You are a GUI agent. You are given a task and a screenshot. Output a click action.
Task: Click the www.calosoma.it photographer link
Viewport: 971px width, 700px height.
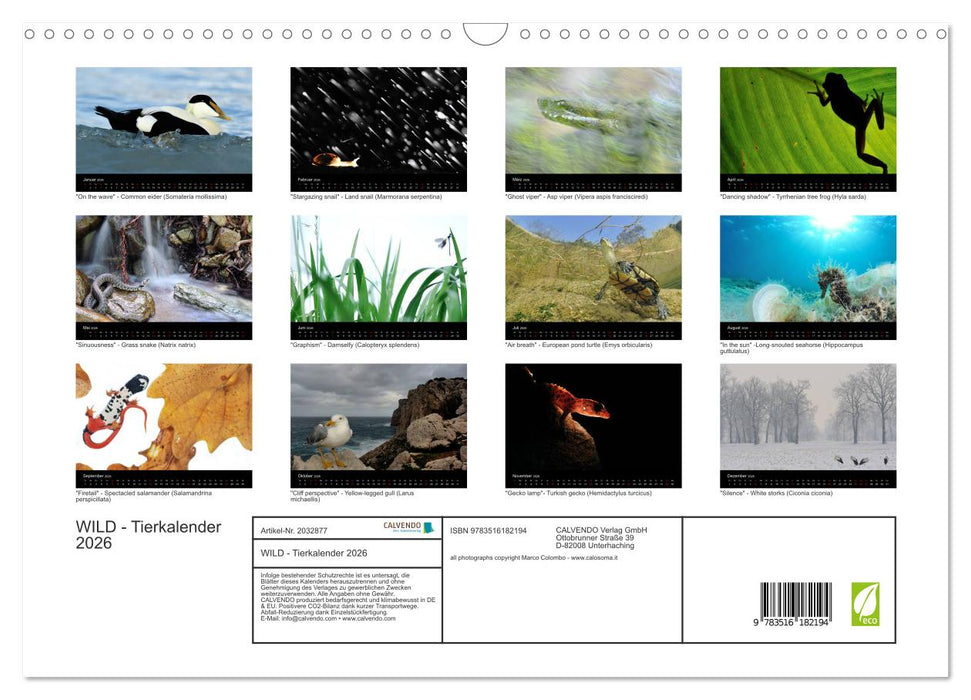pos(594,557)
